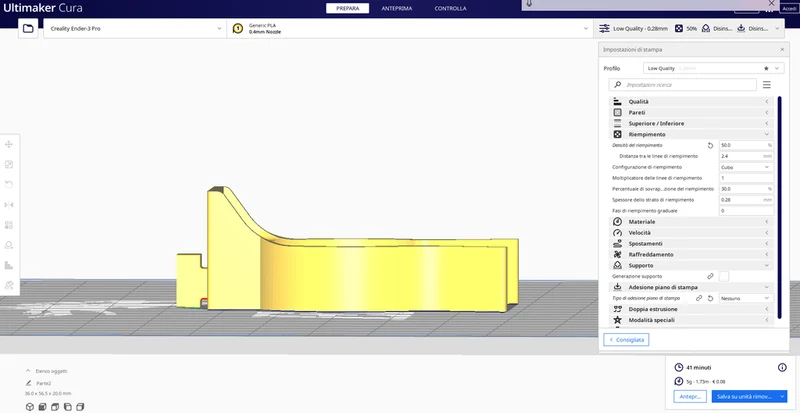Screen dimensions: 800x413
Task: Click the clock icon beside 41 minuti
Action: (679, 368)
